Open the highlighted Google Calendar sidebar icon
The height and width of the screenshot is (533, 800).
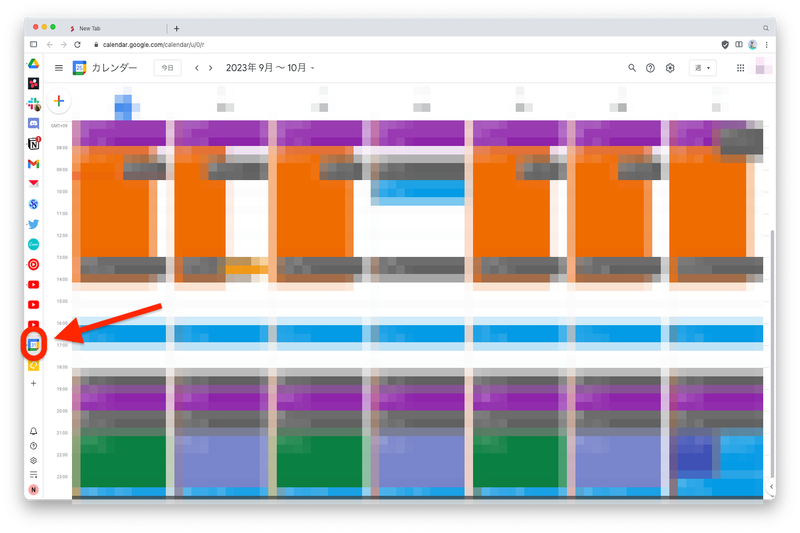tap(33, 344)
